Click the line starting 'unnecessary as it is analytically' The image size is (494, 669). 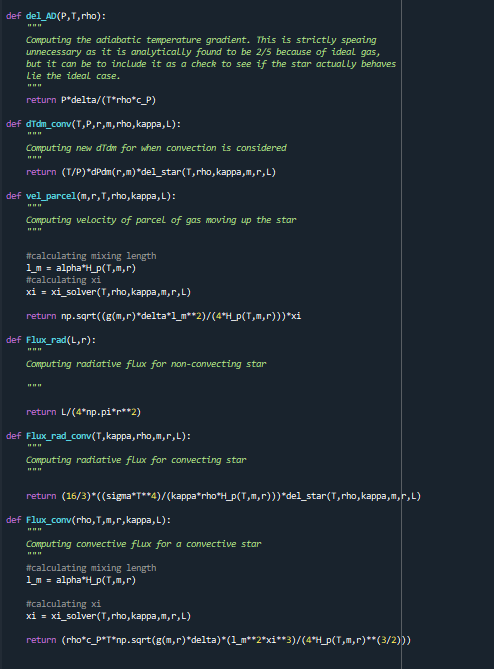point(203,52)
